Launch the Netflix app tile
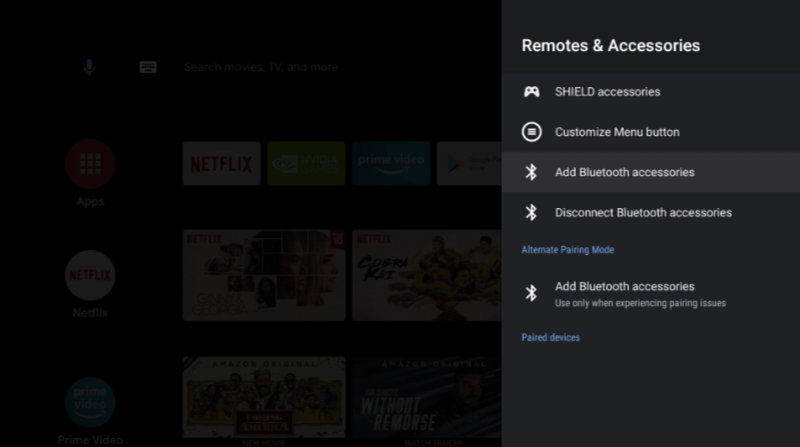800x447 pixels. [x=221, y=163]
